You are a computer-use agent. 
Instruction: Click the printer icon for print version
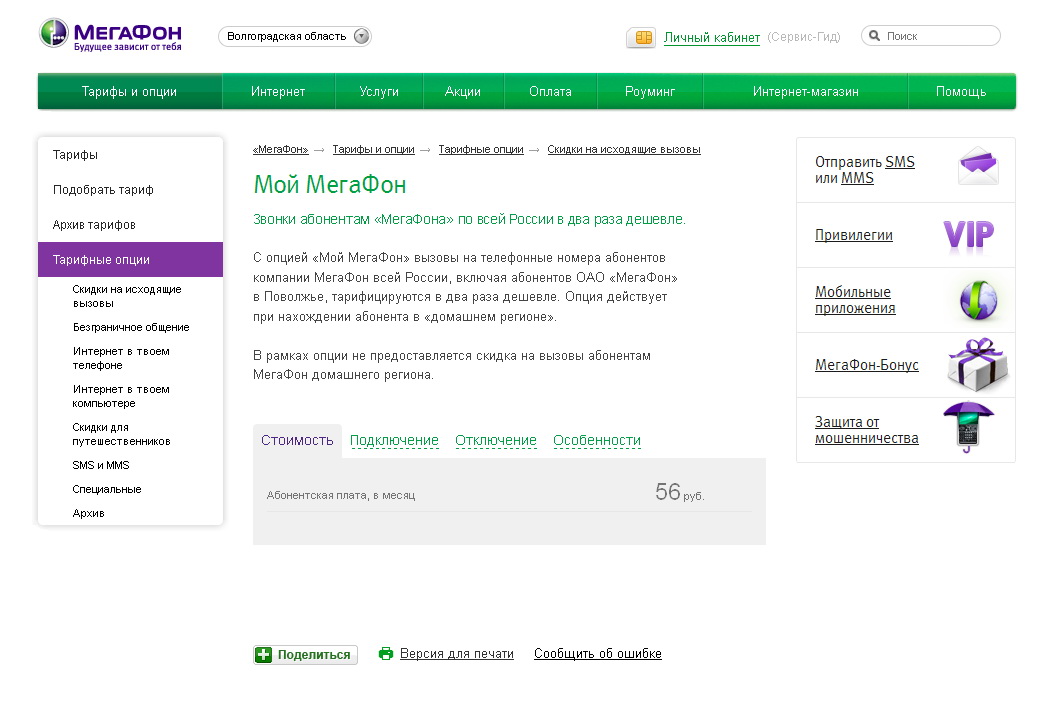point(386,654)
